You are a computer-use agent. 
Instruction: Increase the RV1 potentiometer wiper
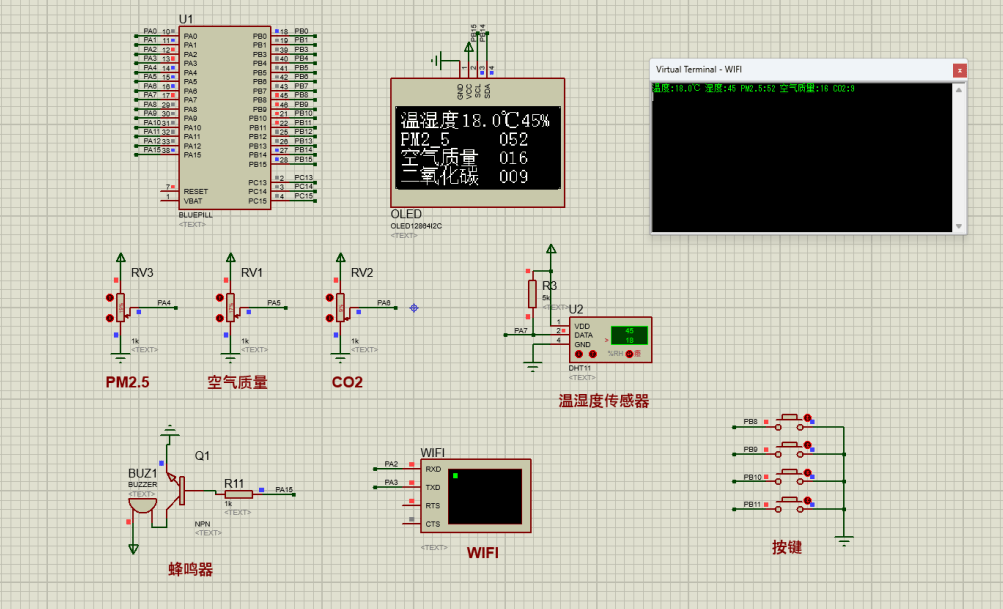pyautogui.click(x=220, y=298)
